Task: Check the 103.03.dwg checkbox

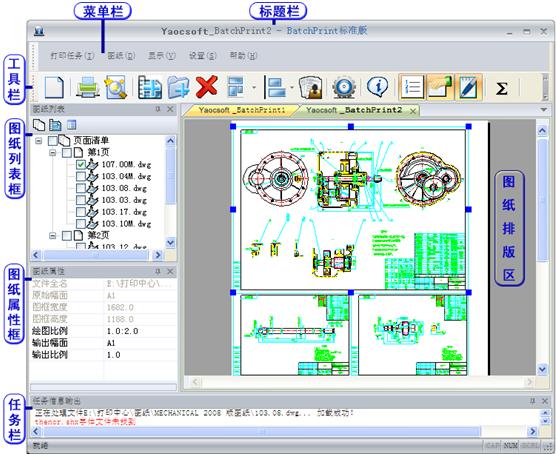Action: click(x=81, y=200)
